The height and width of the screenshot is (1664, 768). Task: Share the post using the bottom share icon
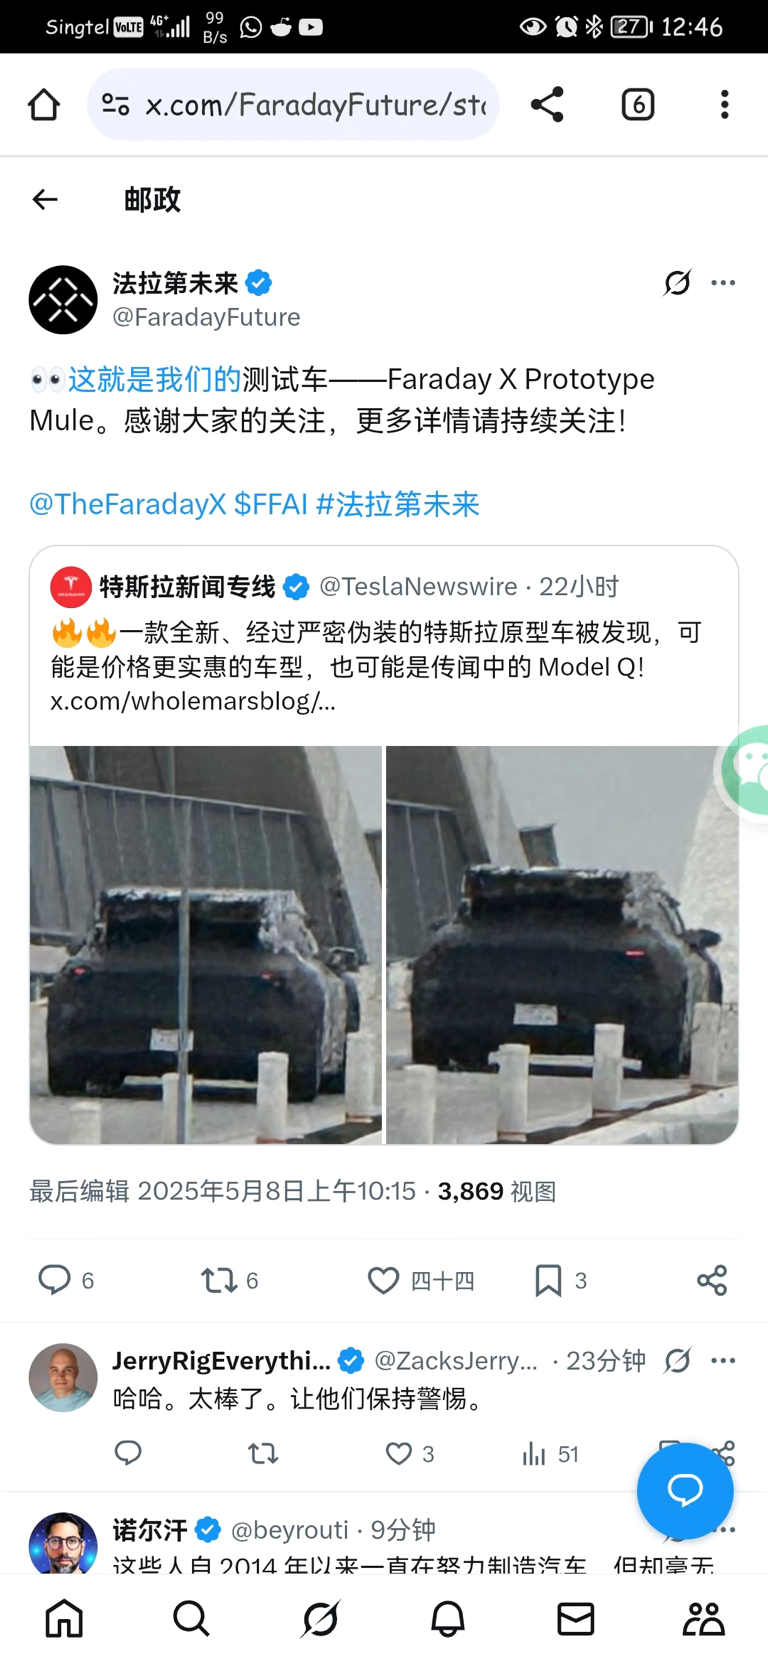click(x=712, y=1280)
